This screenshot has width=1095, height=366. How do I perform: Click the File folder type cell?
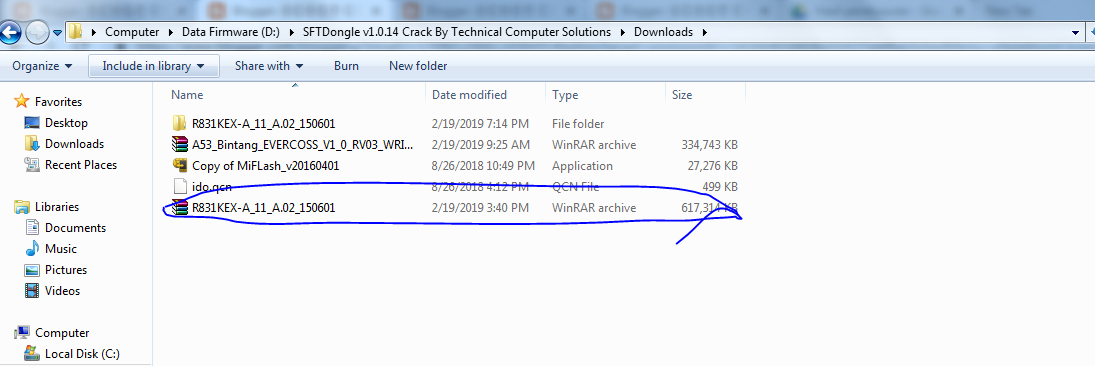[x=578, y=124]
